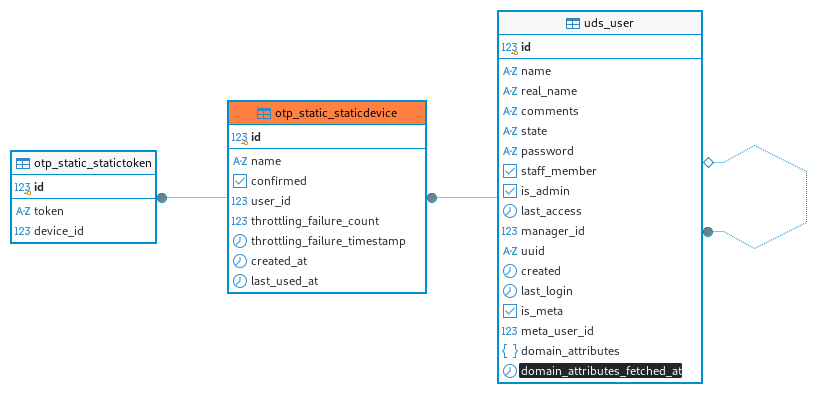The width and height of the screenshot is (817, 394).
Task: Select the meta_user_id column name
Action: coord(558,331)
